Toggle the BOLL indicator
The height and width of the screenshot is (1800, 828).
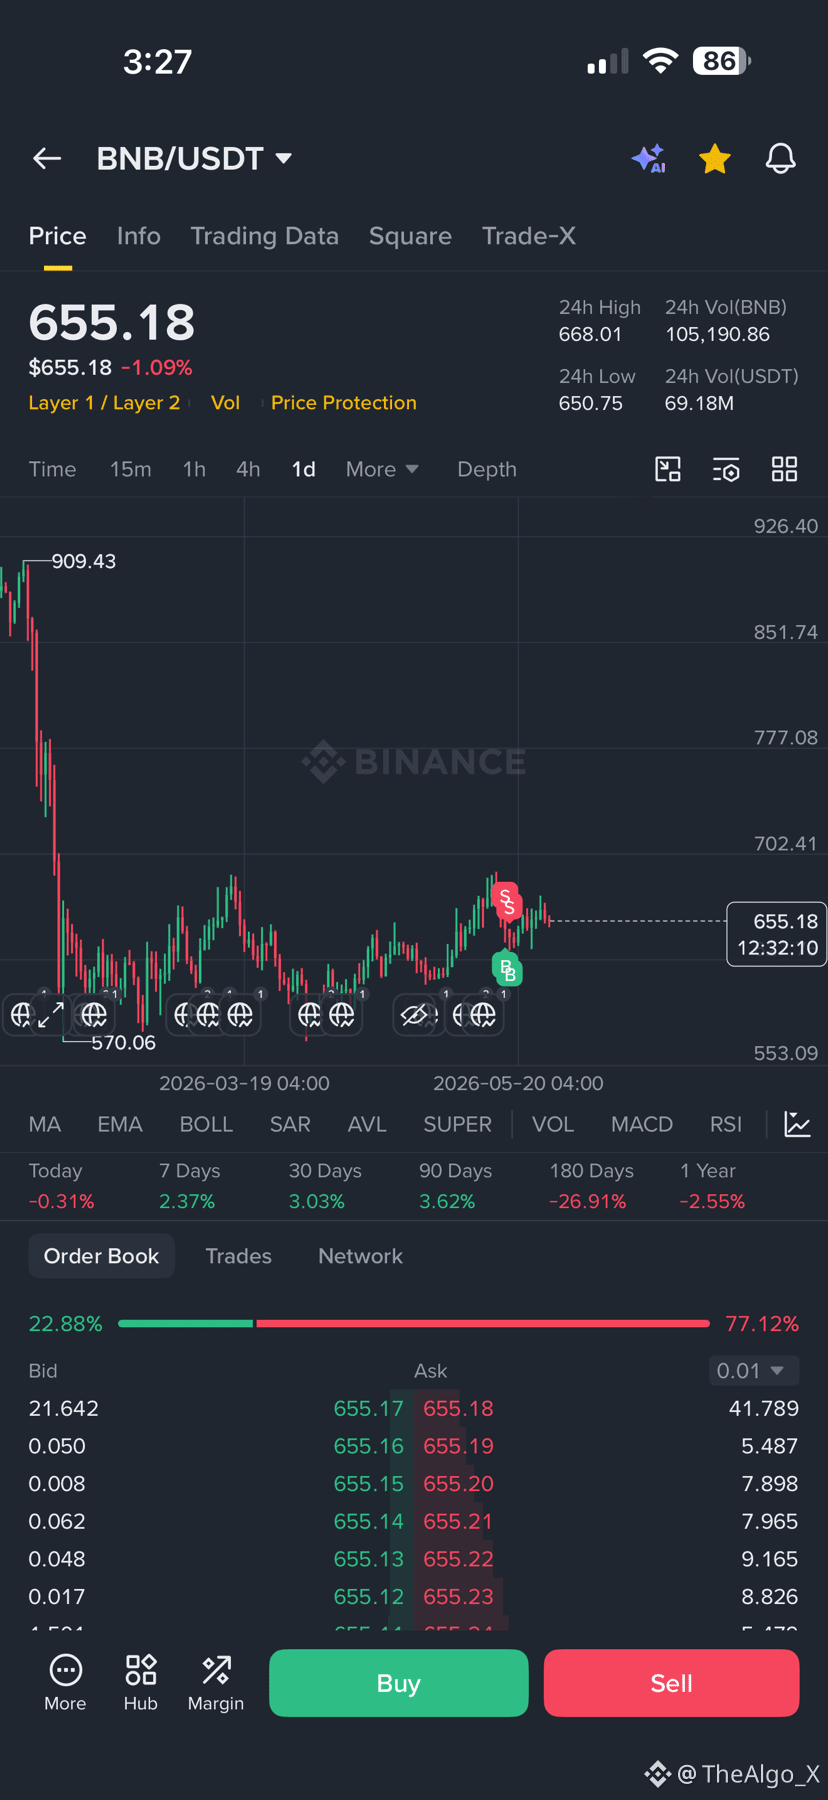click(206, 1124)
